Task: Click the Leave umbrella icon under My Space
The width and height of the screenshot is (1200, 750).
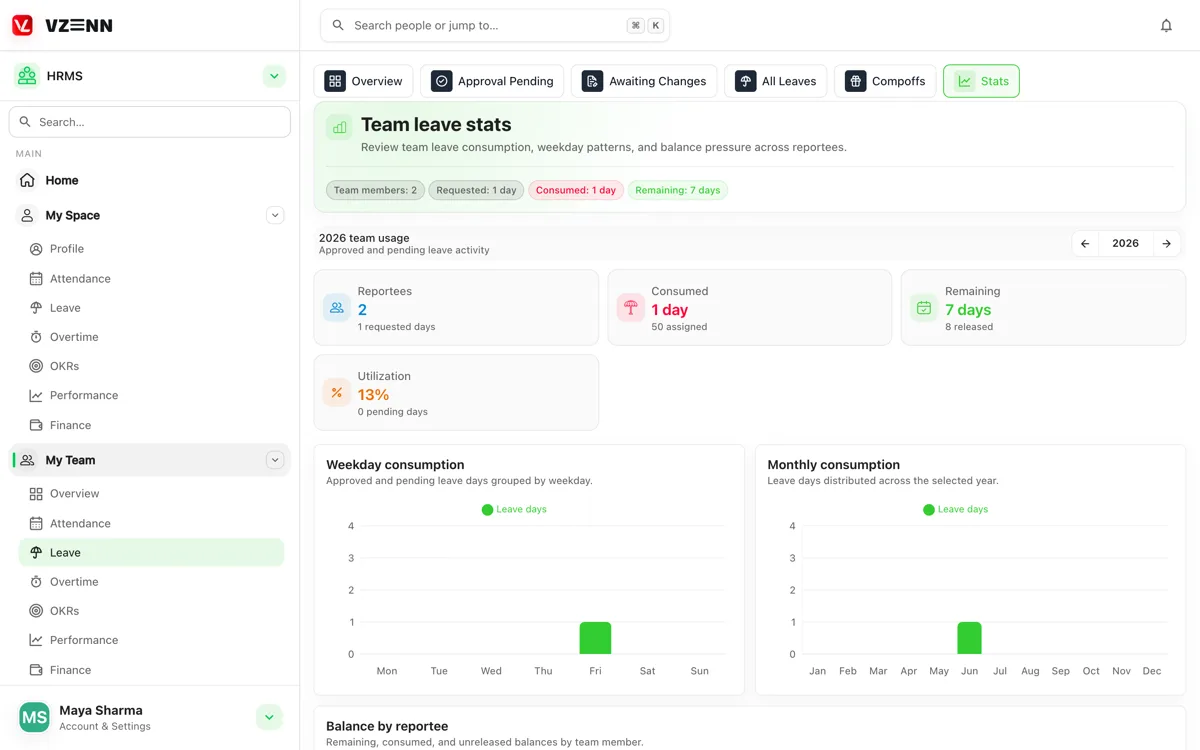Action: click(x=36, y=308)
